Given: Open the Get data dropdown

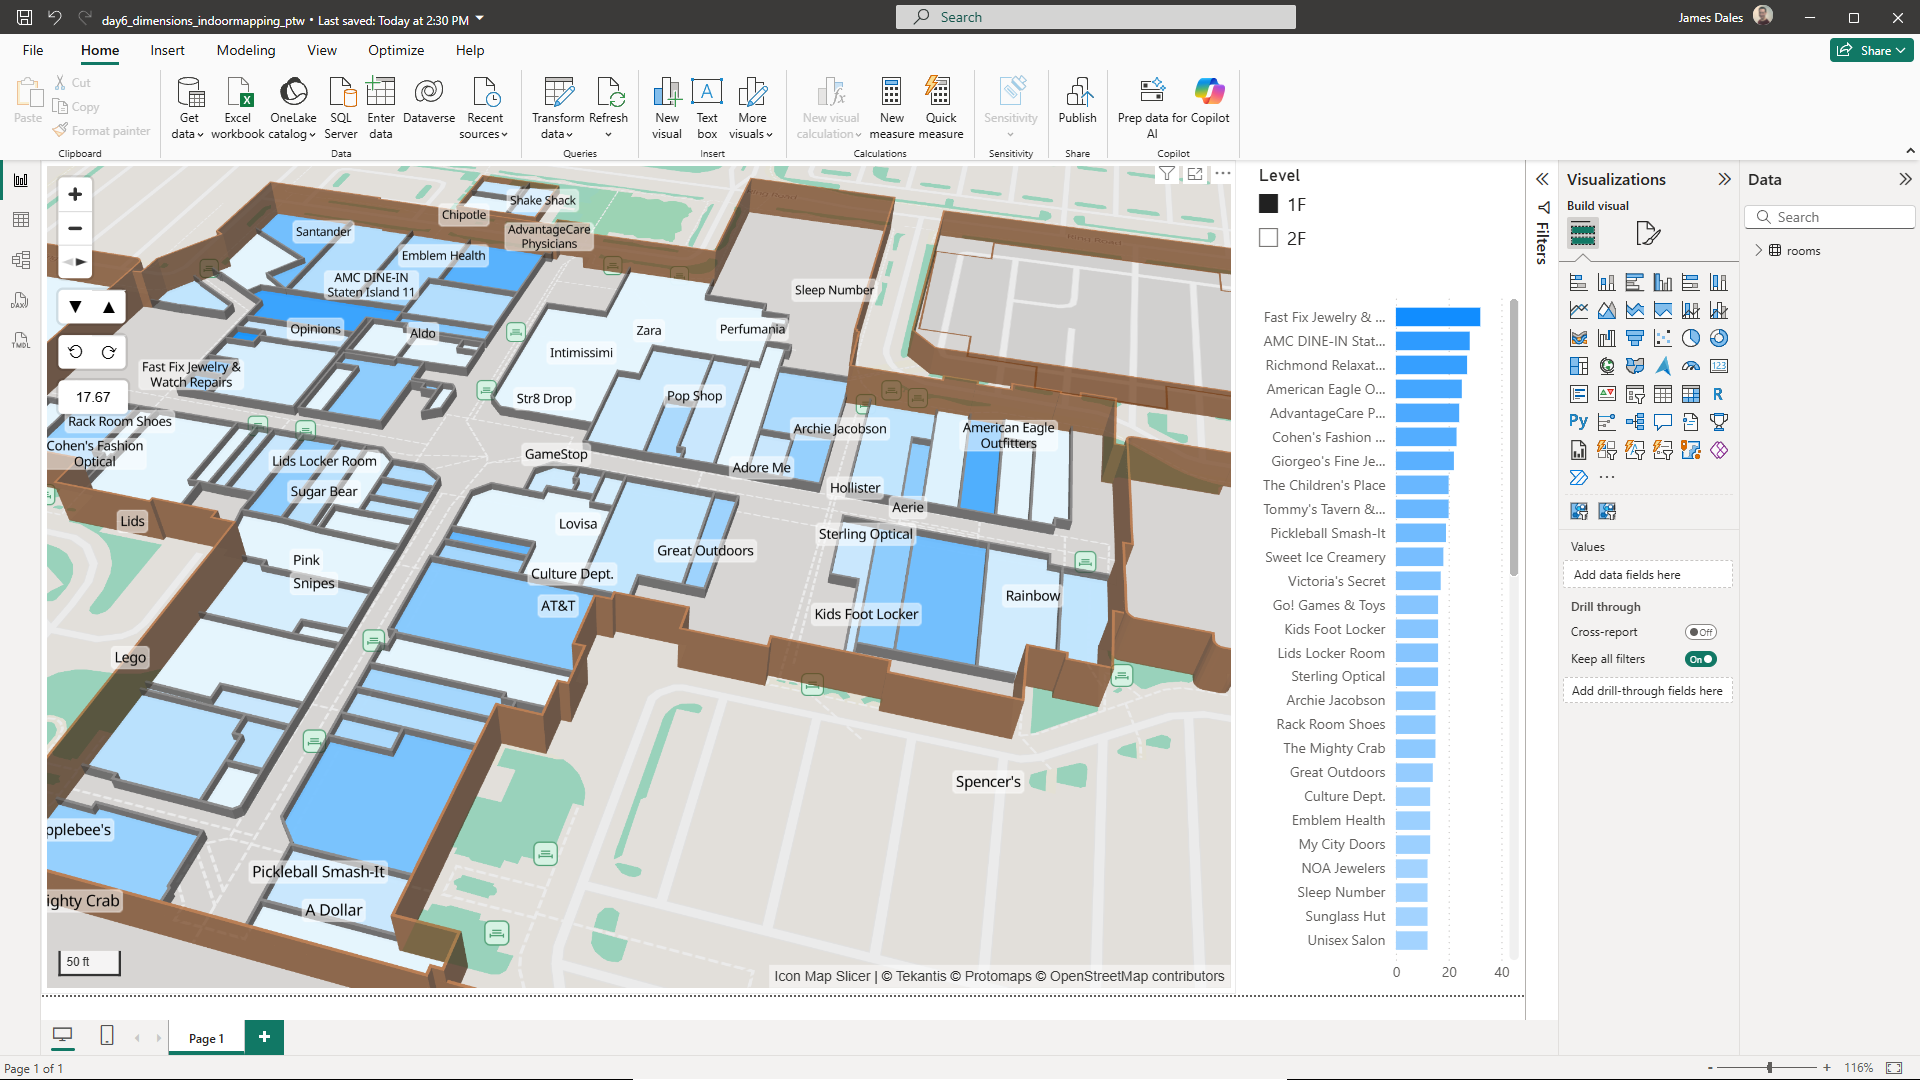Looking at the screenshot, I should coord(188,134).
